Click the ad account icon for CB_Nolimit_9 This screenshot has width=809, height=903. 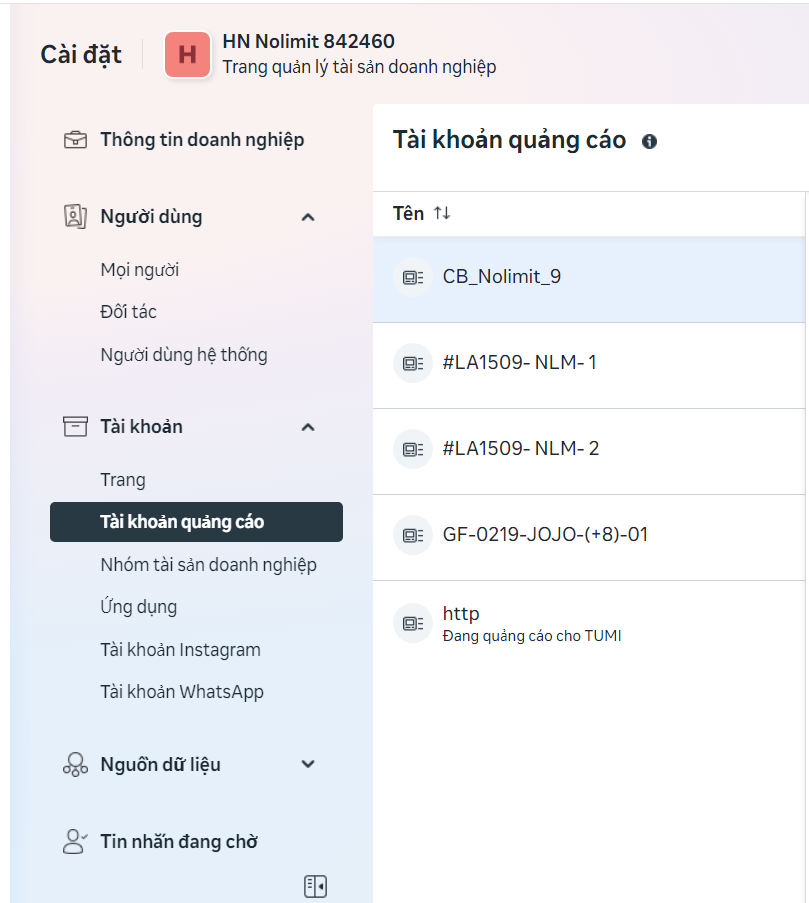point(412,277)
